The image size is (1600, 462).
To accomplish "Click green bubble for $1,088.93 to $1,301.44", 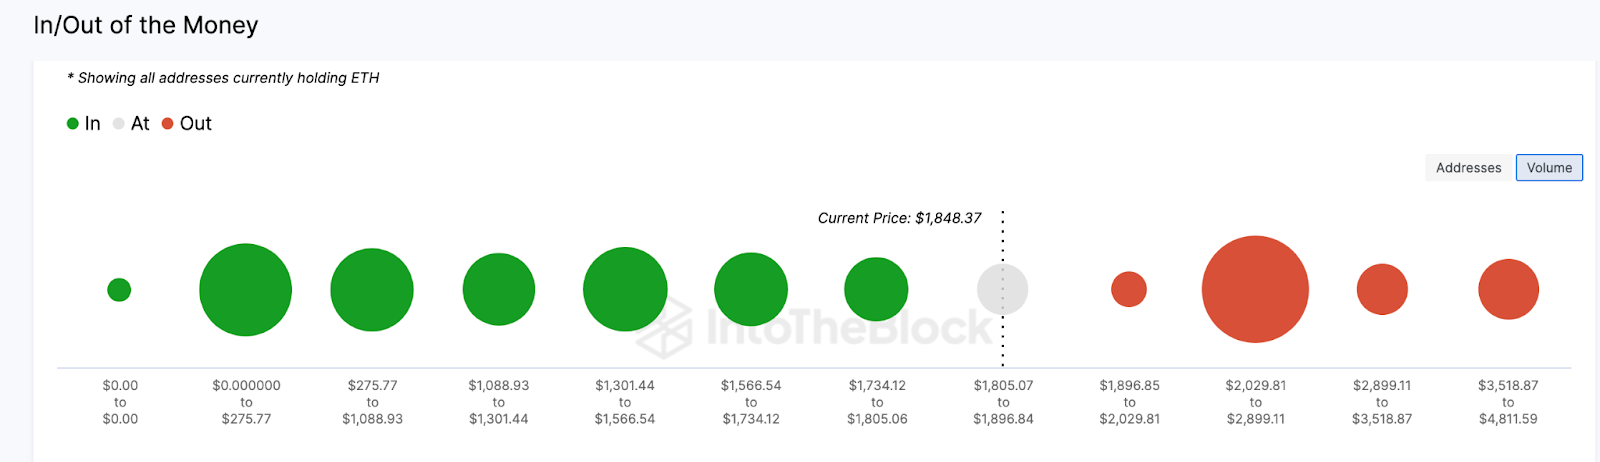I will click(x=499, y=289).
